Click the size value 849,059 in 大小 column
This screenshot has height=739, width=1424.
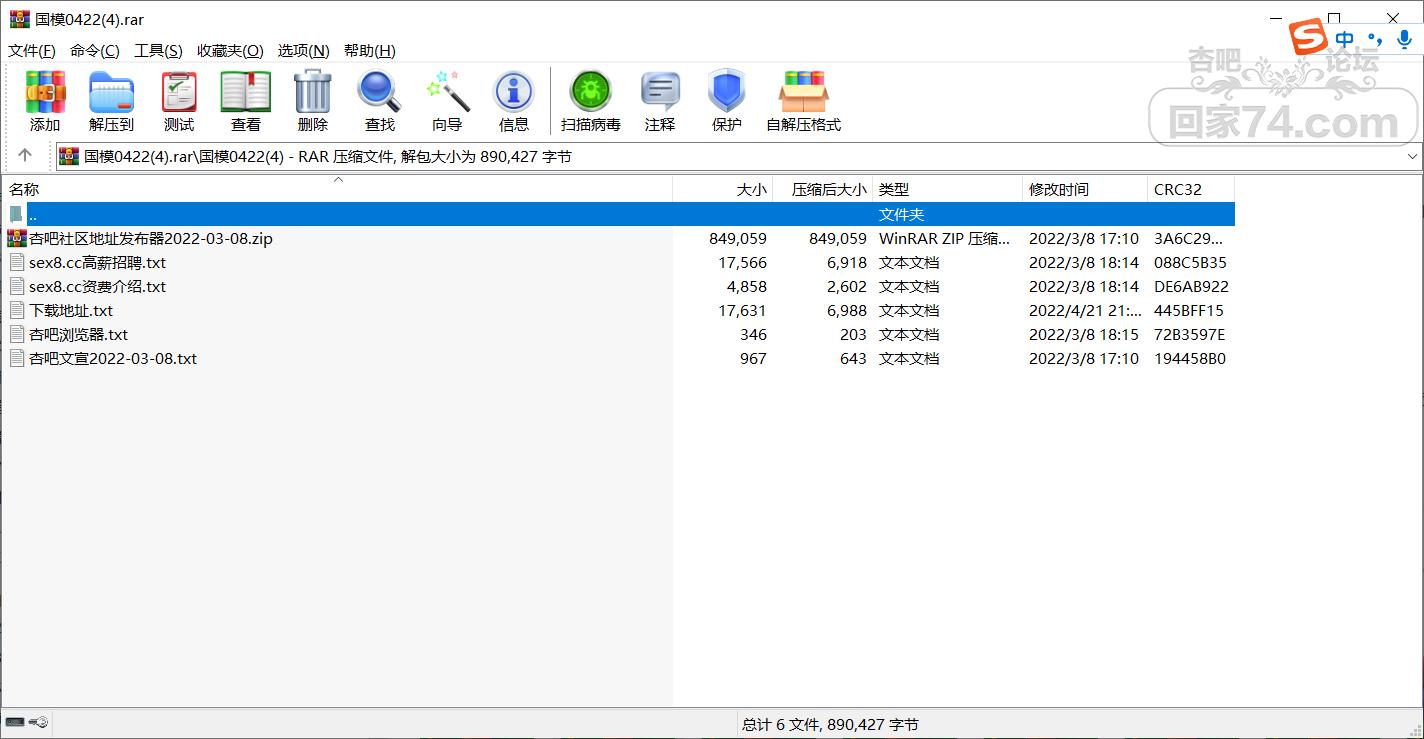coord(737,238)
